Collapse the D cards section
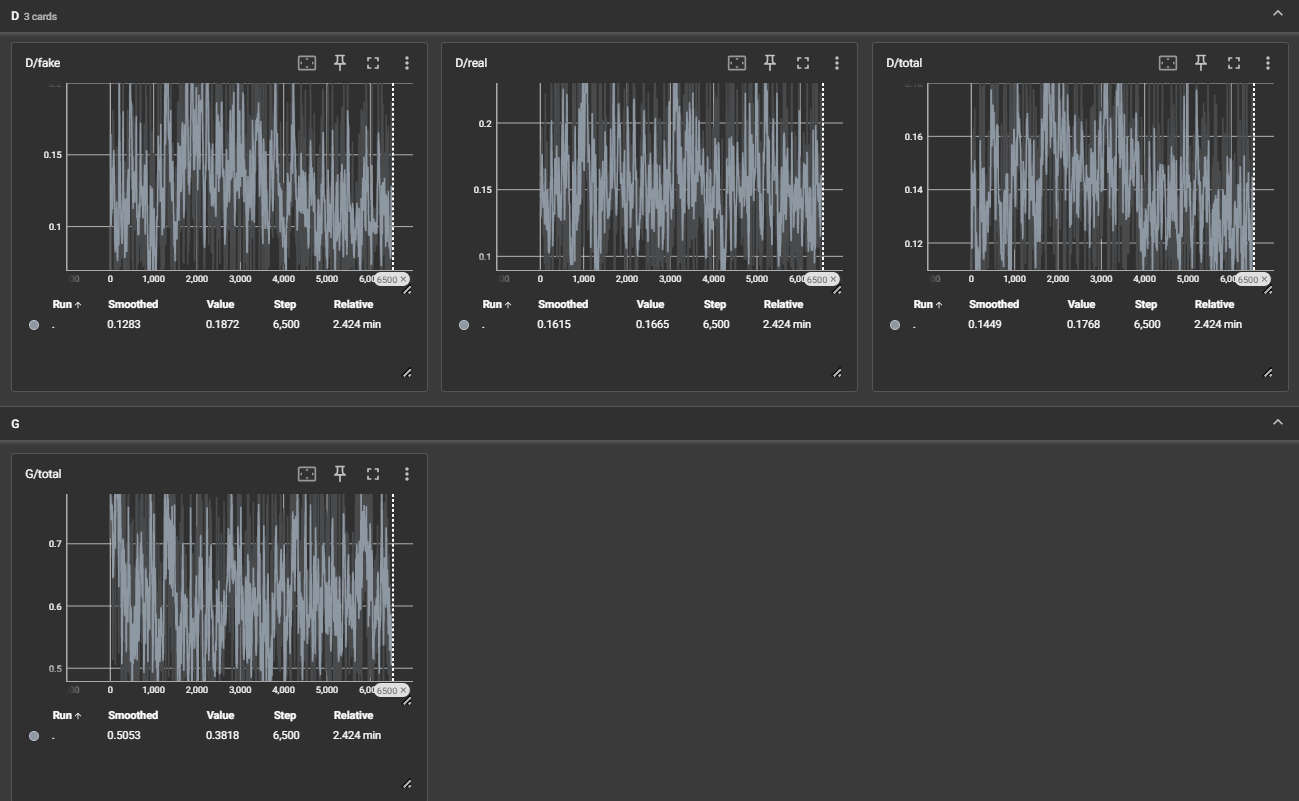1299x801 pixels. [x=1277, y=13]
